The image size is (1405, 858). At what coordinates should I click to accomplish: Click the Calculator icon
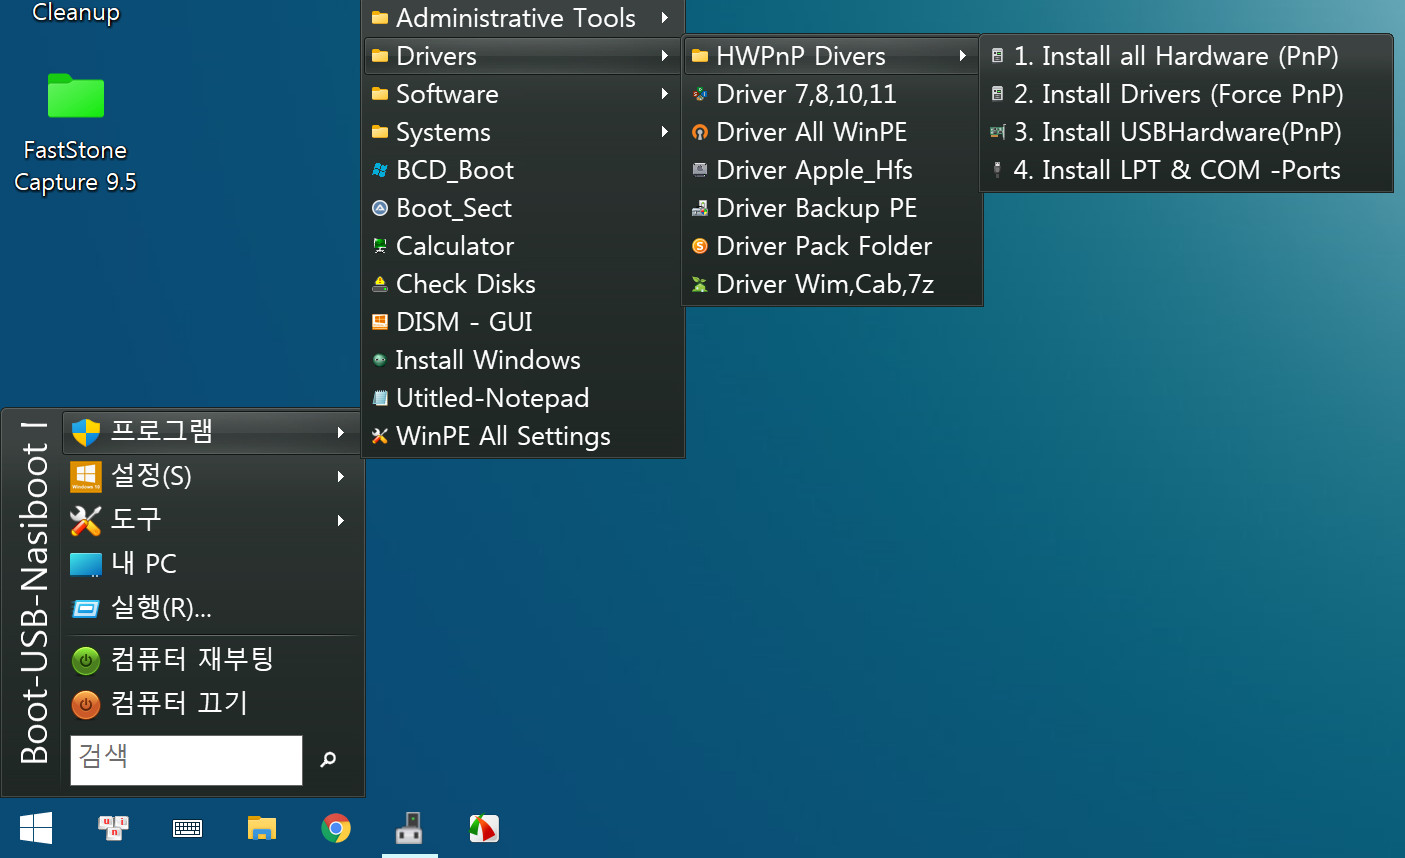point(380,246)
